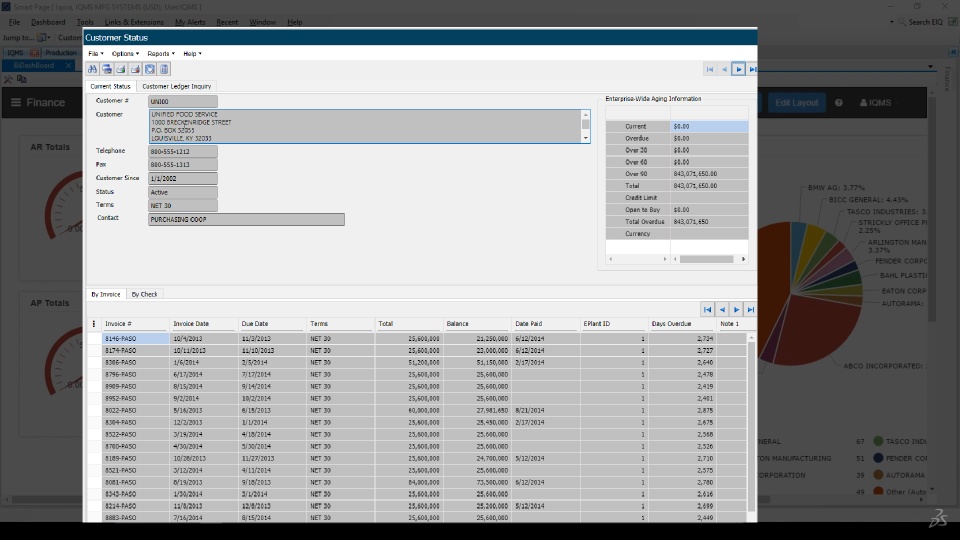This screenshot has width=960, height=540.
Task: Jump to last invoice in grid navigator
Action: [x=751, y=310]
